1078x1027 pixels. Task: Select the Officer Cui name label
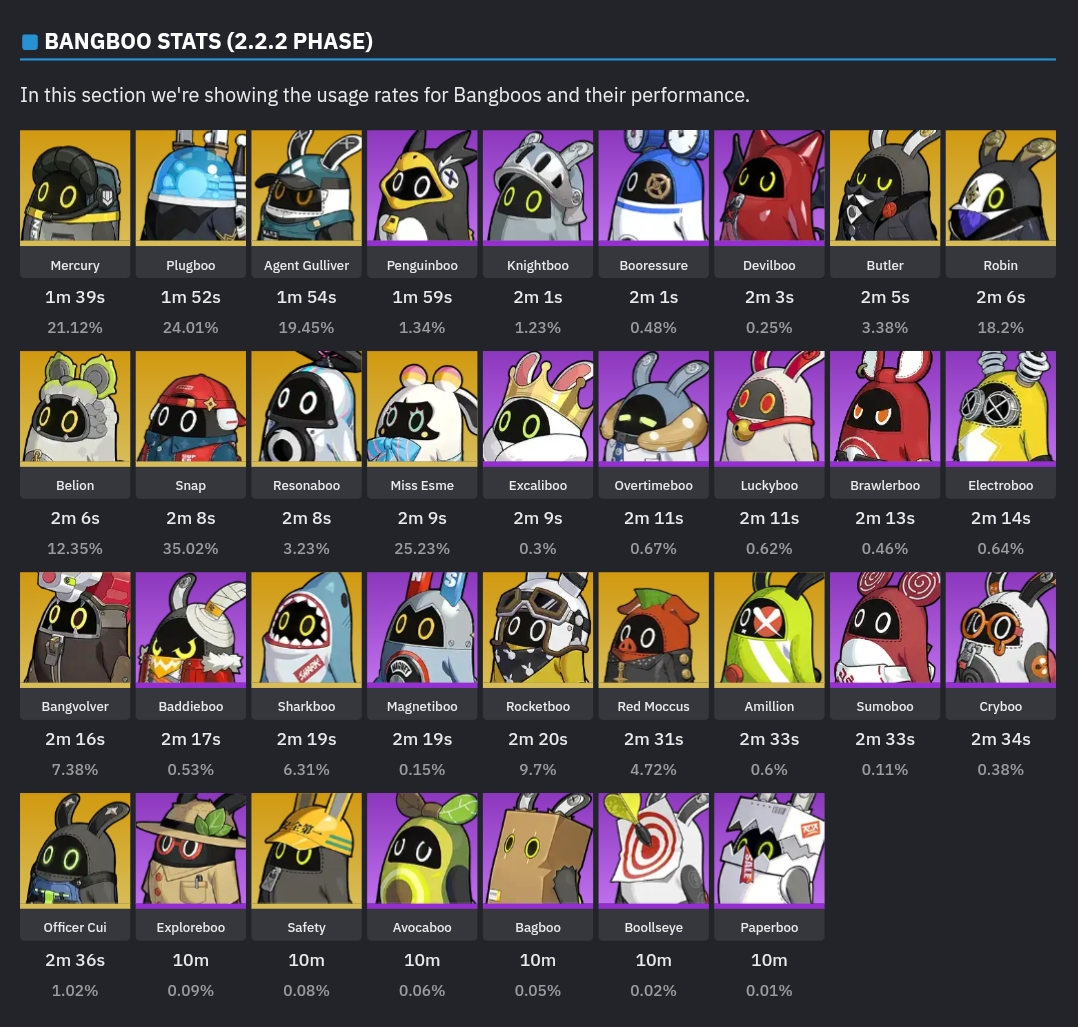coord(75,927)
